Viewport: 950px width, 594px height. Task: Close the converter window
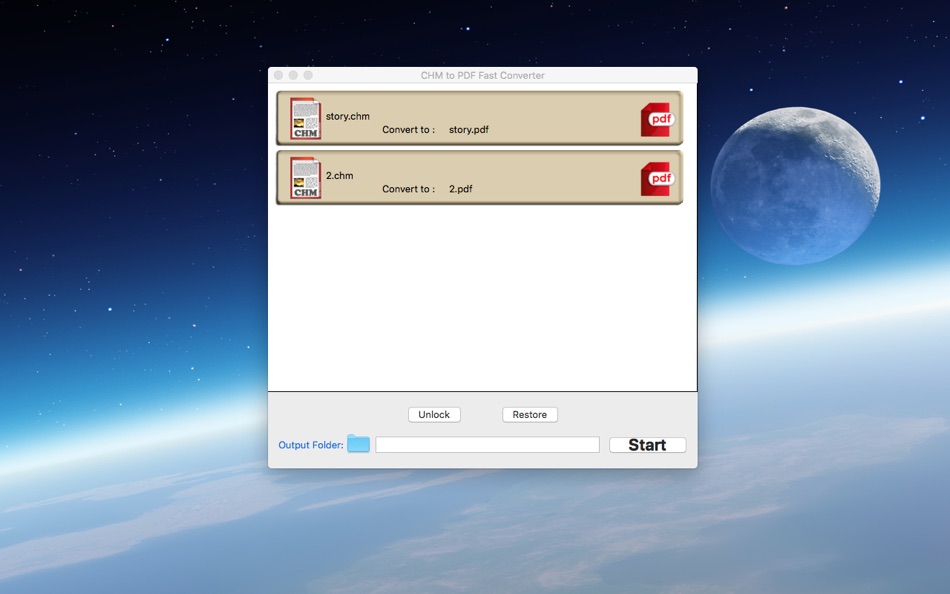[x=279, y=75]
